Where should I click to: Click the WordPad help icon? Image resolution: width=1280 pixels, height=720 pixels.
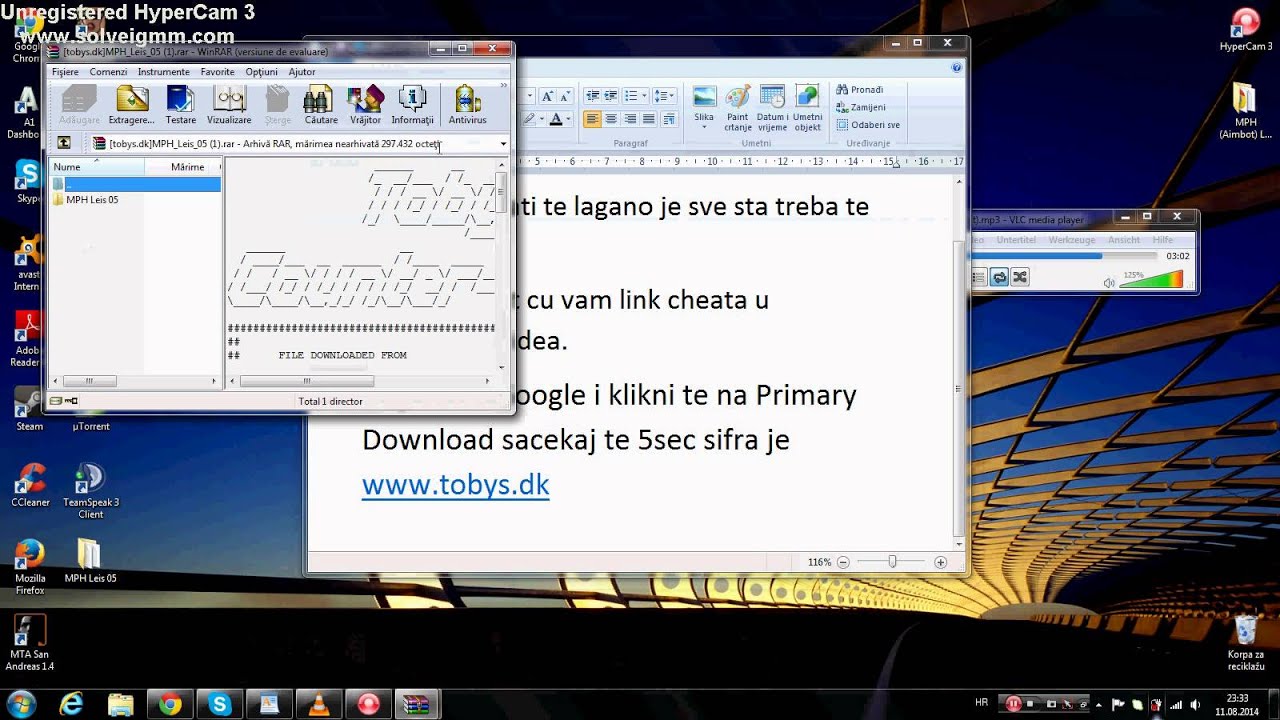click(957, 68)
